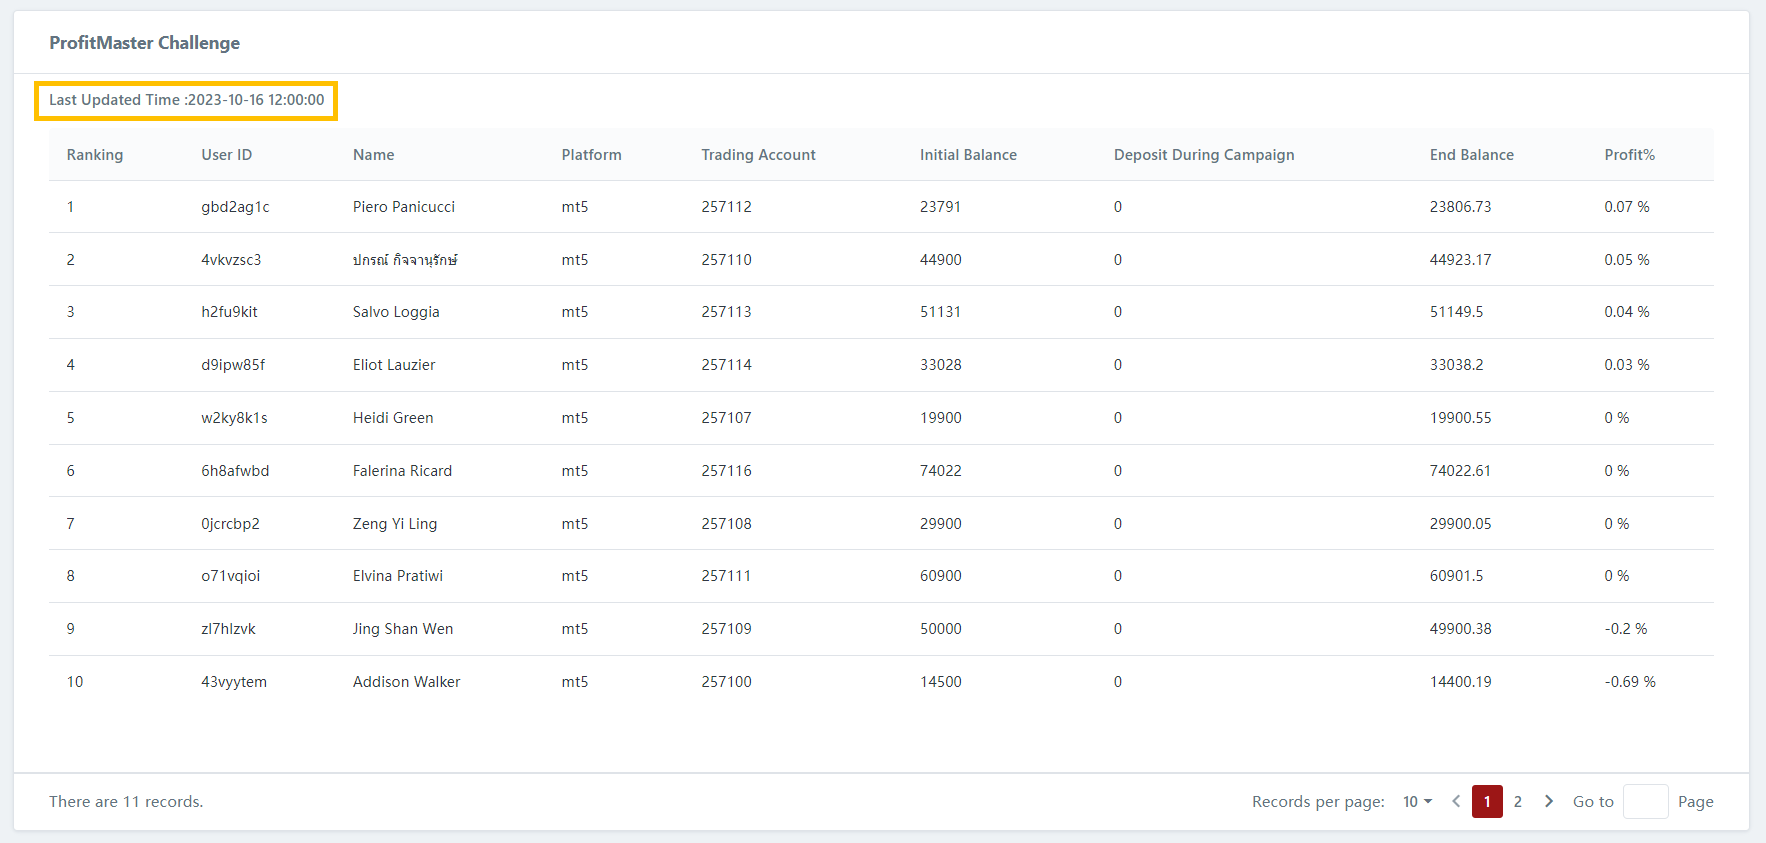
Task: Click the ProfitMaster Challenge title
Action: pyautogui.click(x=145, y=43)
